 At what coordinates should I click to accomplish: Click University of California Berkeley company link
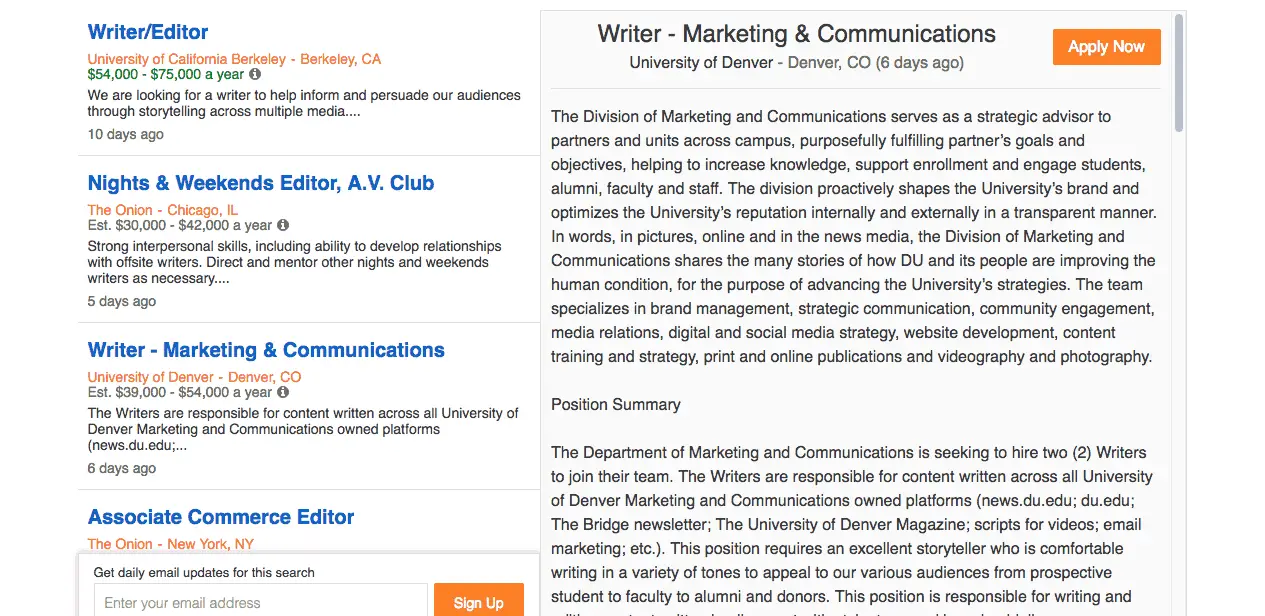click(x=187, y=59)
